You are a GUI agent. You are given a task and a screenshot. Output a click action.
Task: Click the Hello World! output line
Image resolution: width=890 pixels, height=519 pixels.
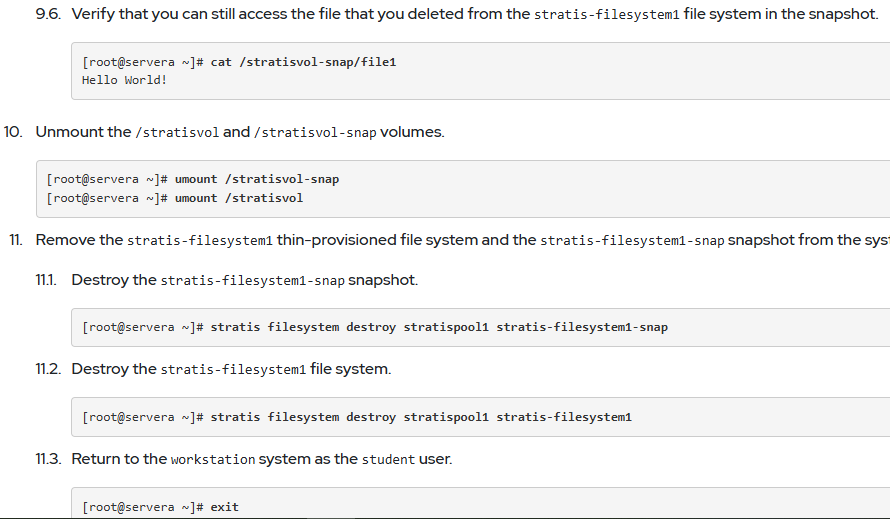[x=124, y=80]
